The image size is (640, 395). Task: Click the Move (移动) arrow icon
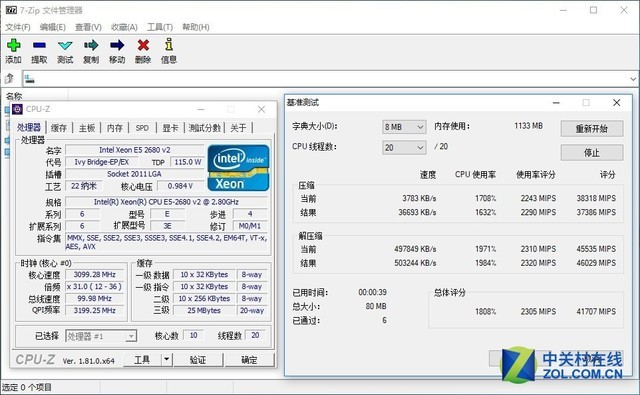[117, 45]
